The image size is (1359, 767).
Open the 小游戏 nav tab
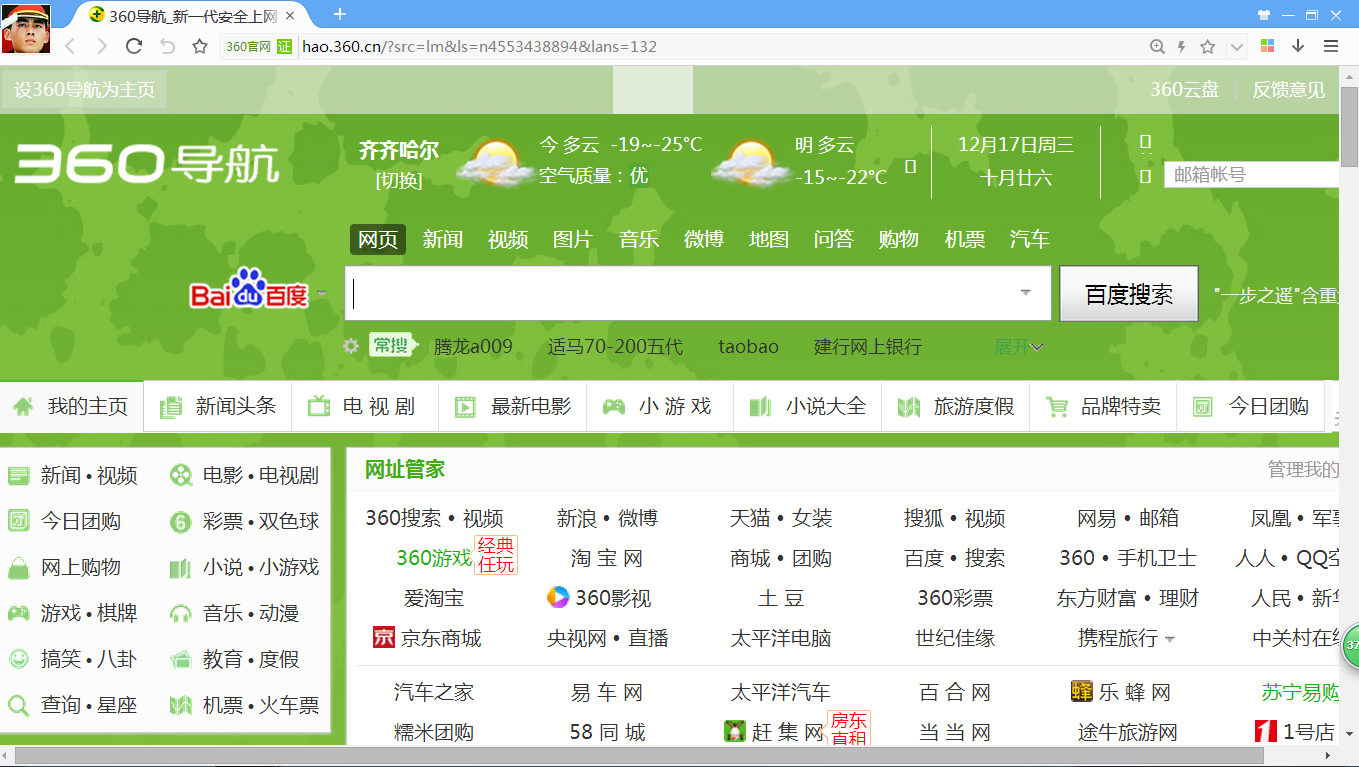click(x=659, y=406)
